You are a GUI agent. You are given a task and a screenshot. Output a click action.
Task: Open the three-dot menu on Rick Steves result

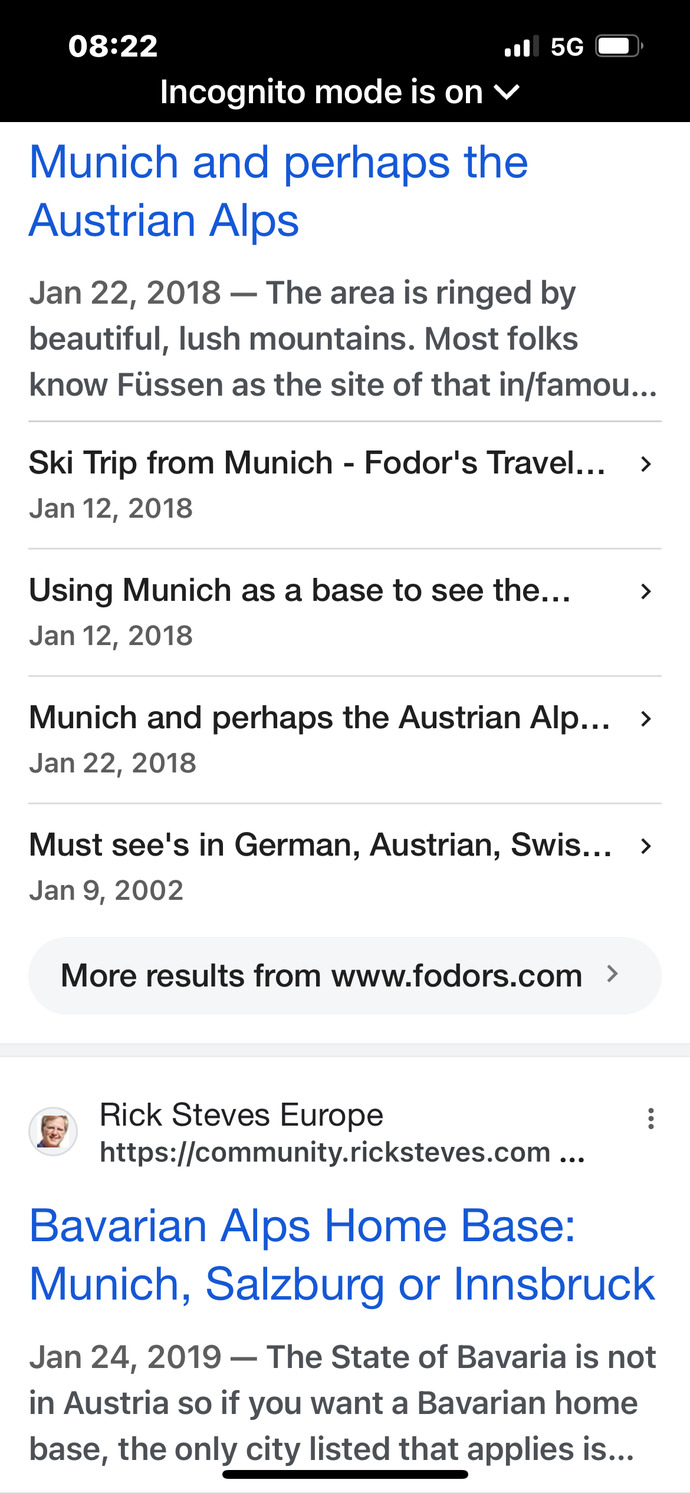[x=651, y=1117]
